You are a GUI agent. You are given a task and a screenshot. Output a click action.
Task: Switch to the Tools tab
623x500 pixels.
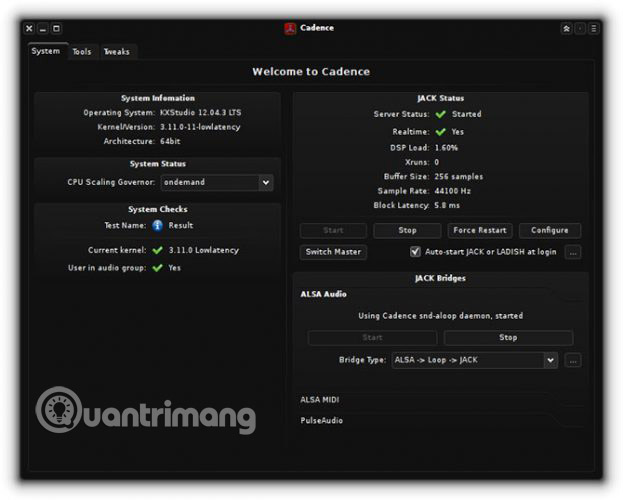tap(82, 52)
